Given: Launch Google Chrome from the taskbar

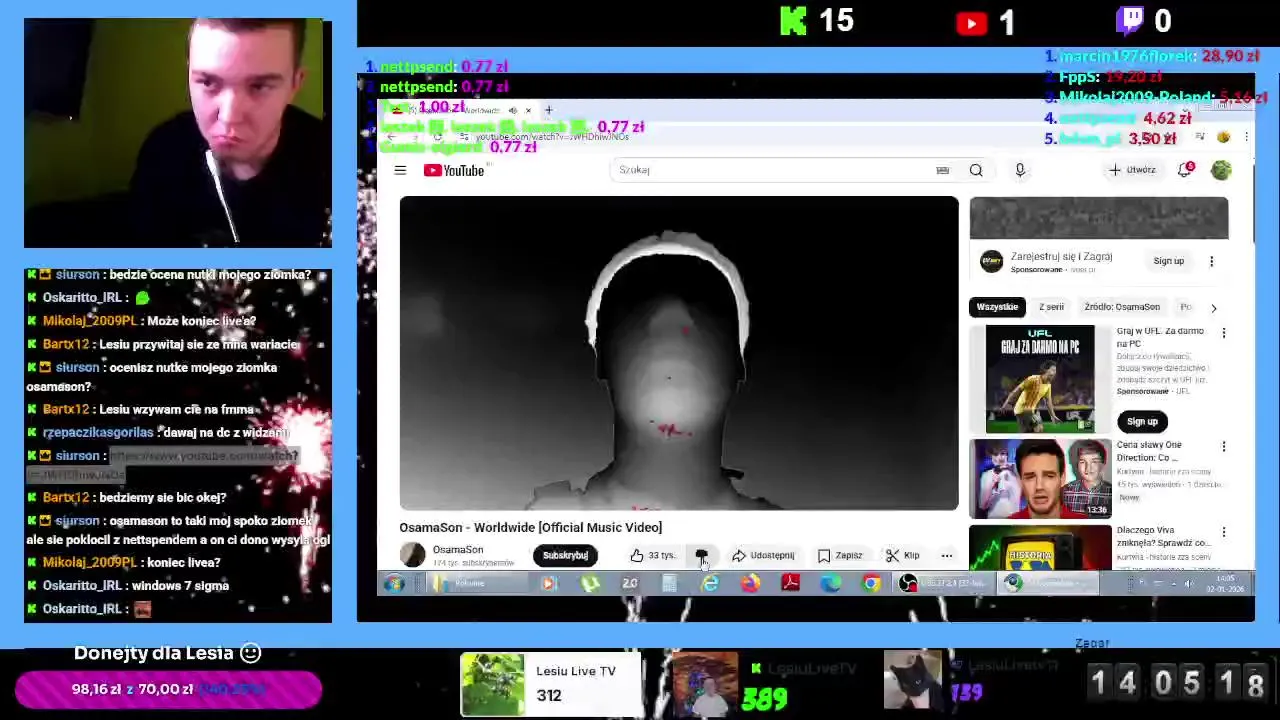Looking at the screenshot, I should [x=872, y=583].
